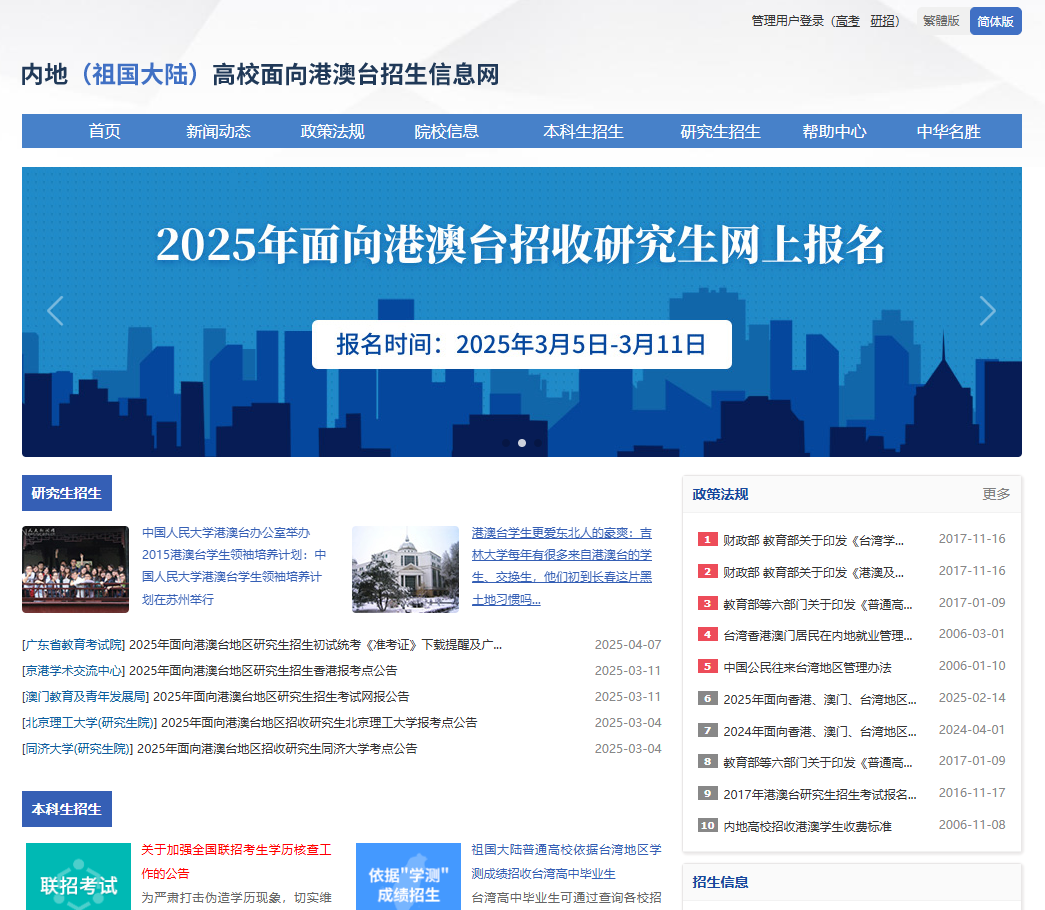
Task: Click the 高考 admin login link
Action: coord(847,21)
